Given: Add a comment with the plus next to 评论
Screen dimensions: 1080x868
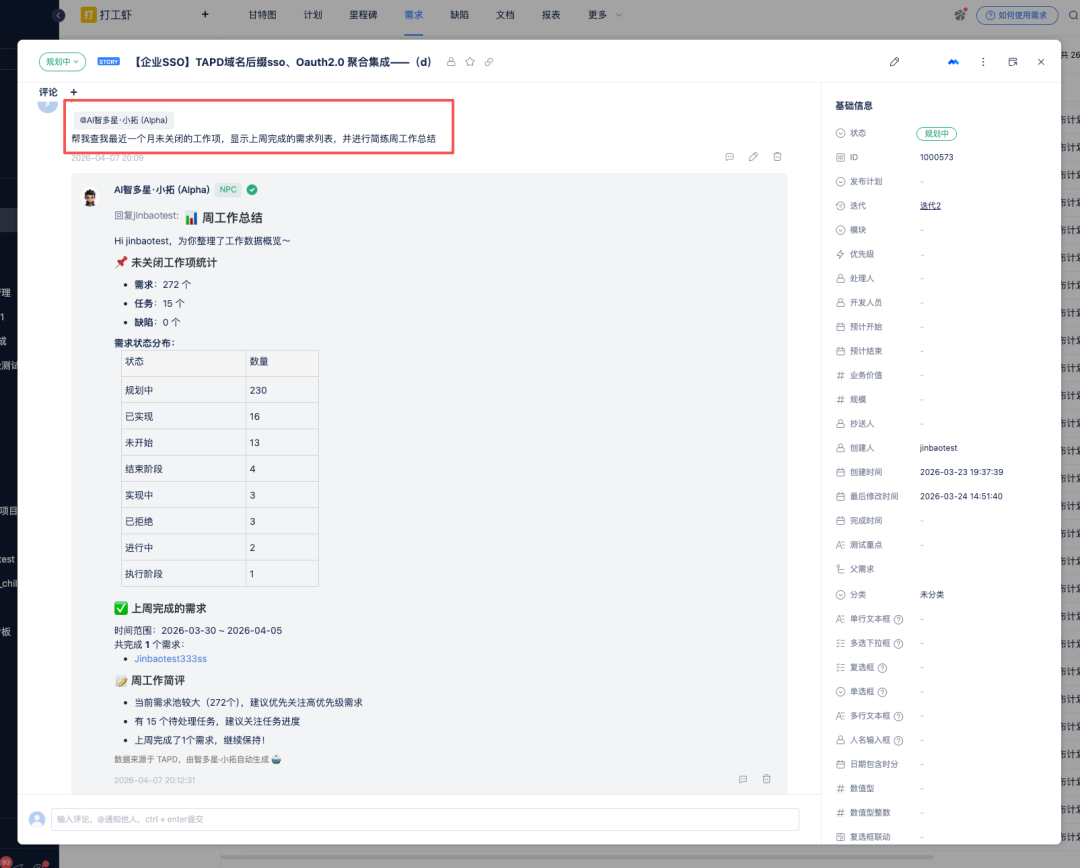Looking at the screenshot, I should [74, 92].
